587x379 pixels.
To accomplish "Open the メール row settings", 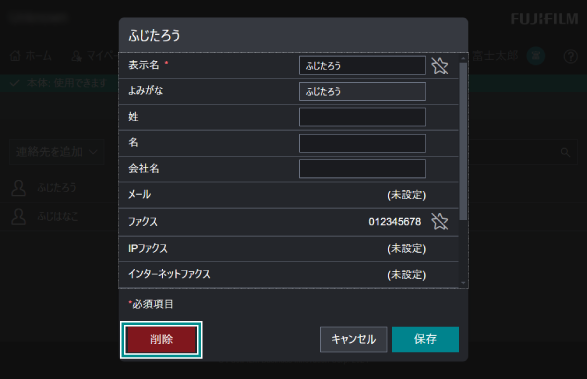I will click(x=289, y=195).
